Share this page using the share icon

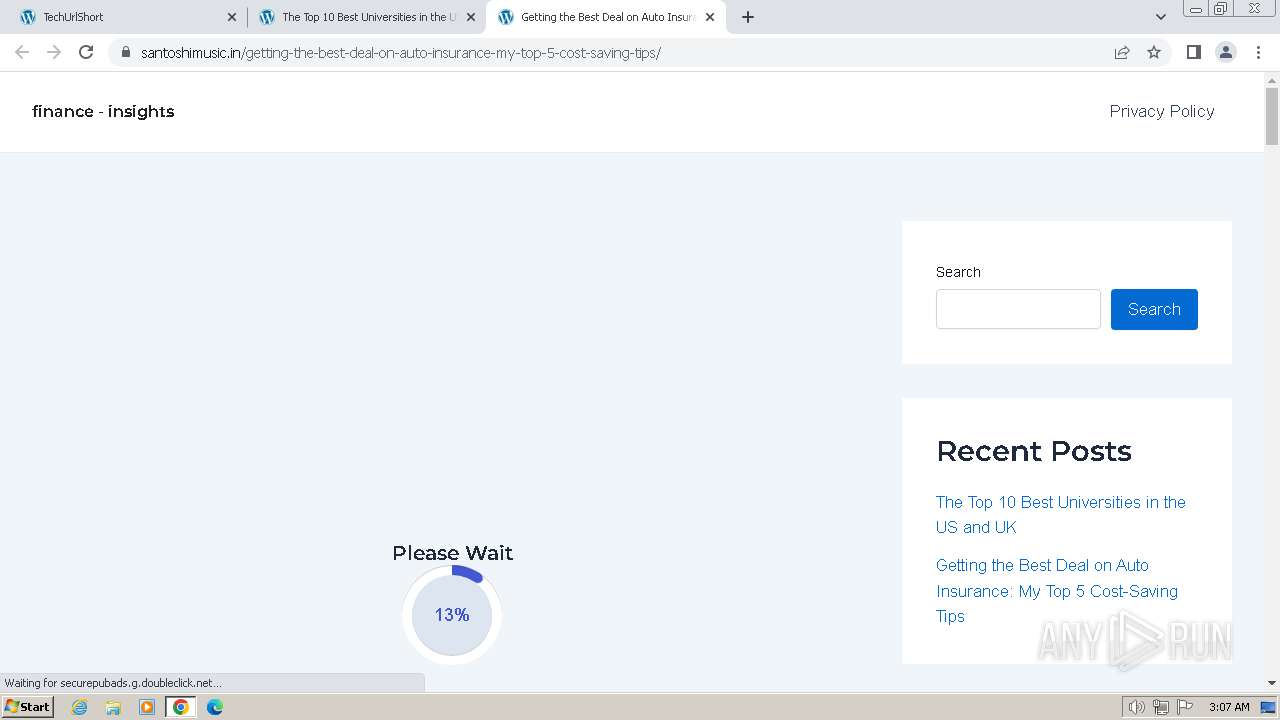click(1122, 52)
